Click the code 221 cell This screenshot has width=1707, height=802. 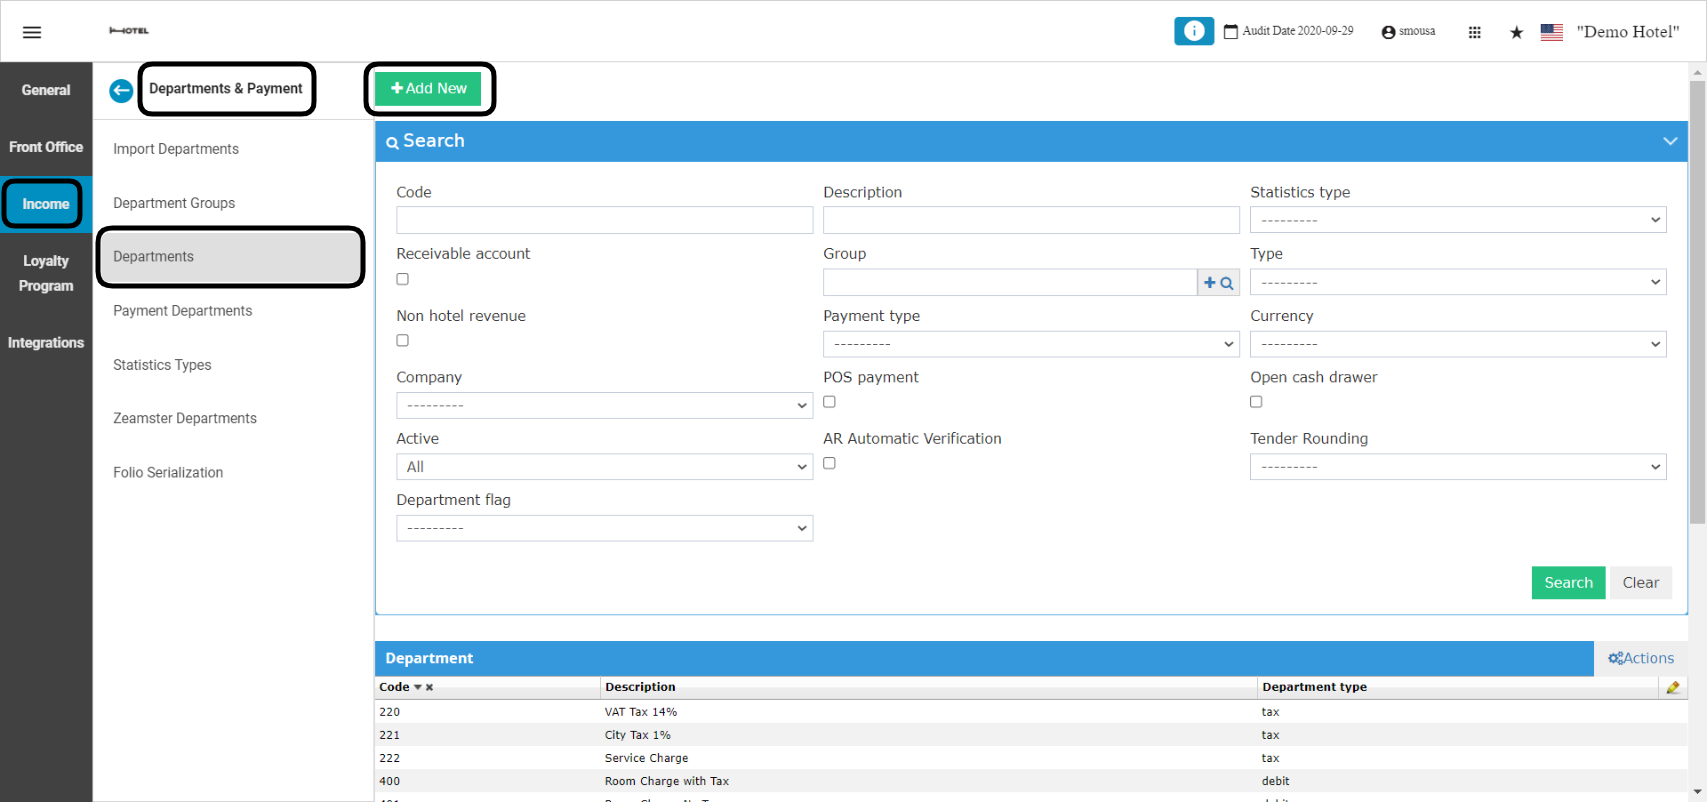[x=389, y=735]
